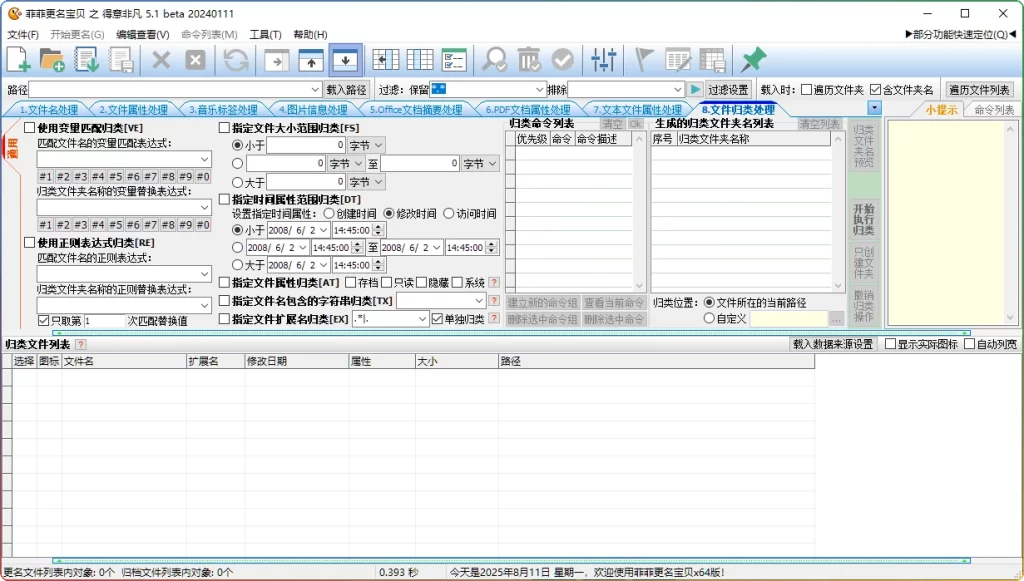Screen dimensions: 1024x581
Task: Click the panel down-arrow layout icon
Action: click(345, 60)
